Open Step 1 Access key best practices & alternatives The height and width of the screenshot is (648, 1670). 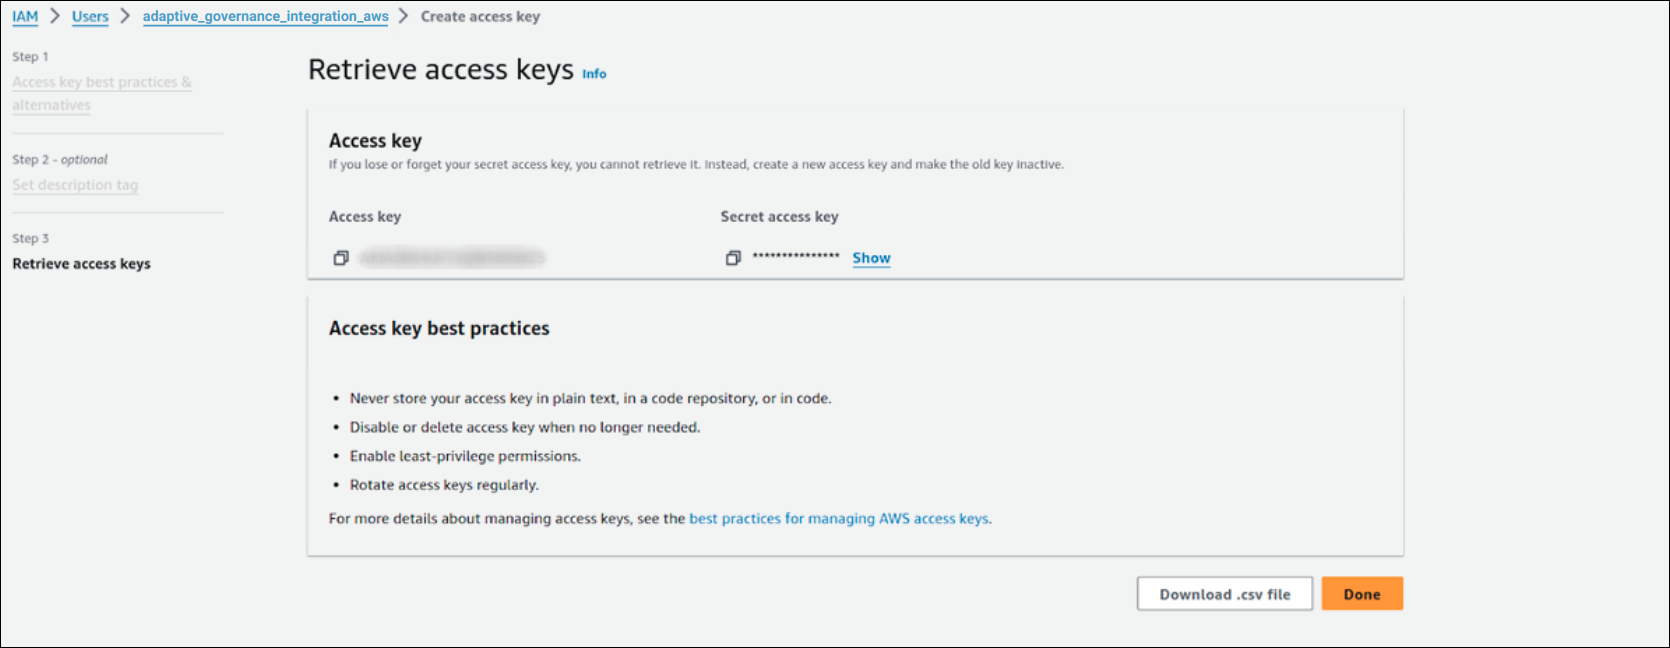[101, 93]
